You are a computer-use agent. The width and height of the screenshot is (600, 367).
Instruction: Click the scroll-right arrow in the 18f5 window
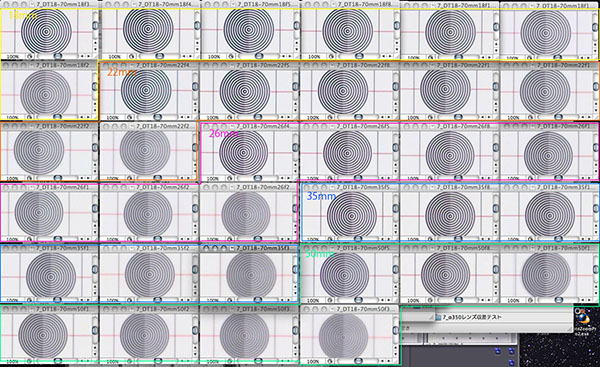point(289,56)
